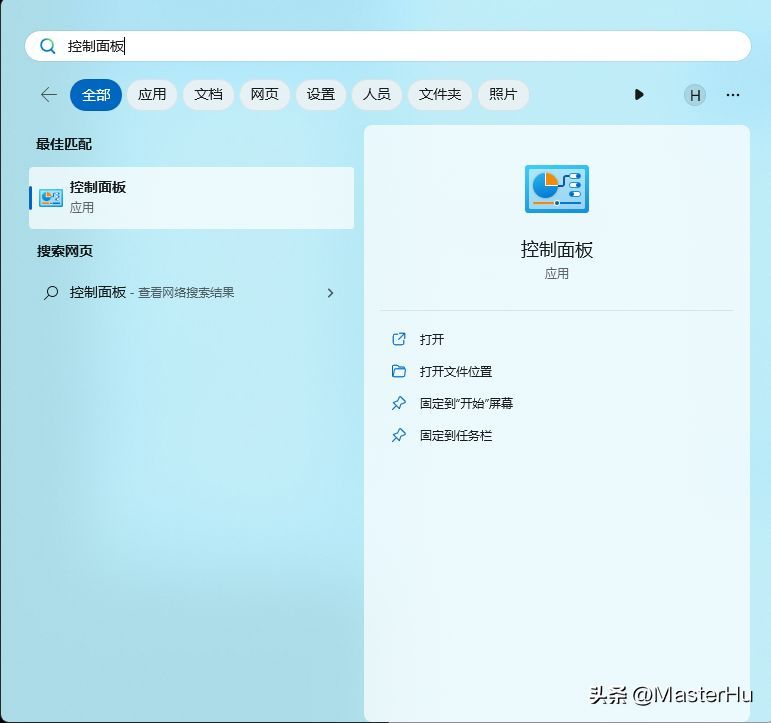Click the large 控制面板 preview icon
The image size is (771, 723).
[557, 189]
